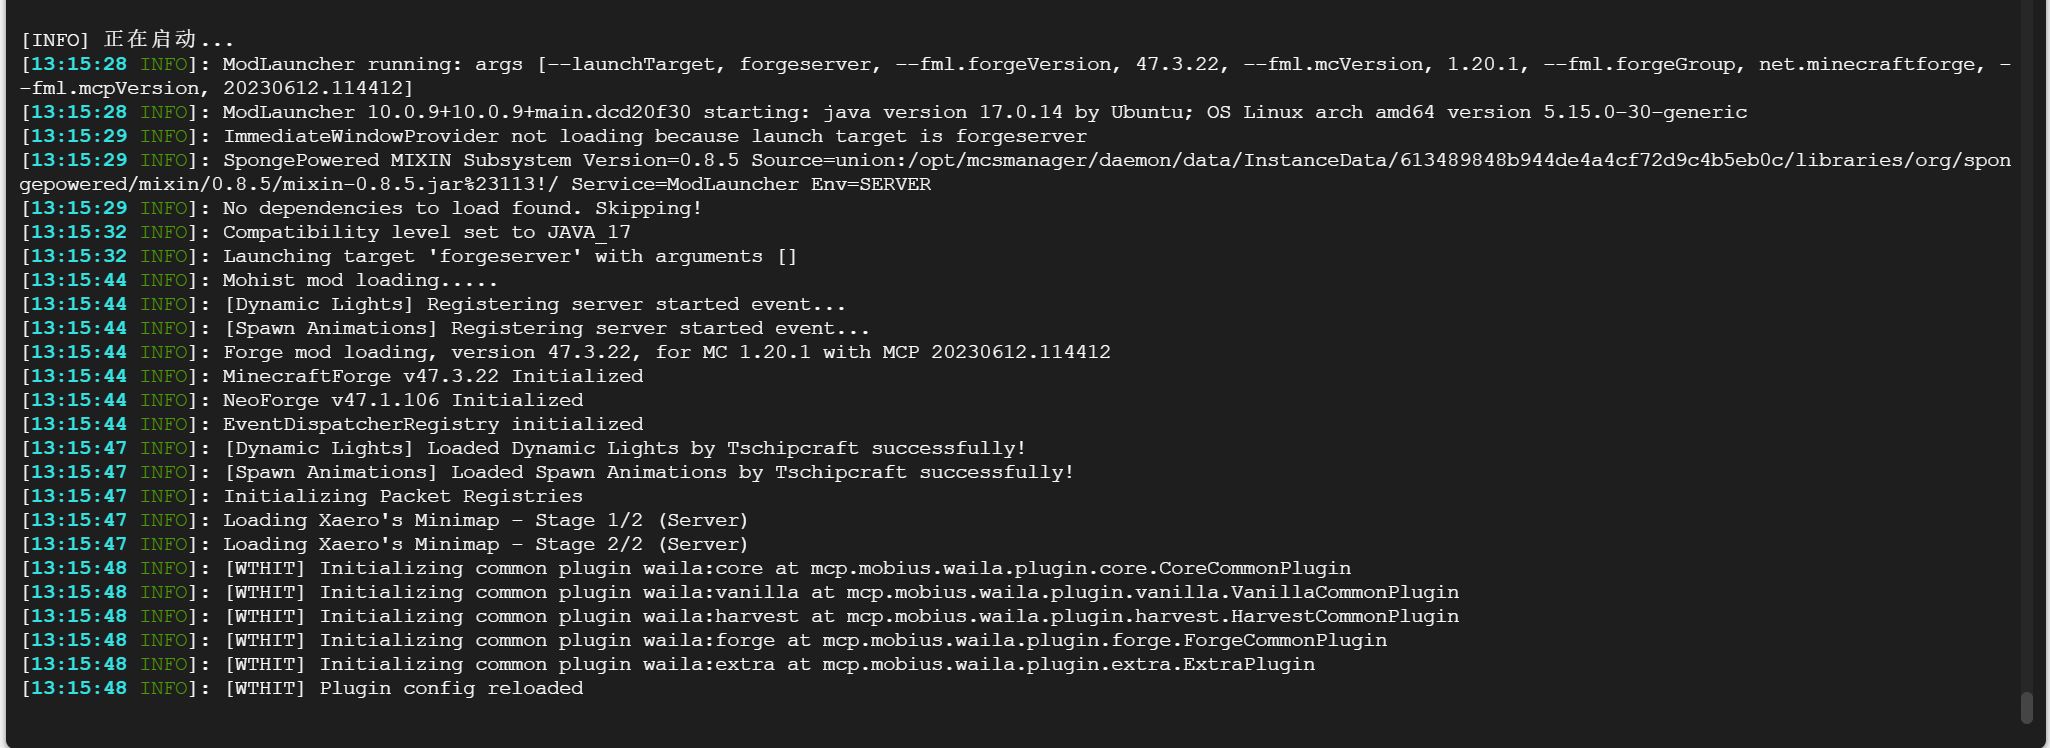Click "Initializing Packet Registries" log line
Screen dimensions: 2050x748
click(x=402, y=496)
